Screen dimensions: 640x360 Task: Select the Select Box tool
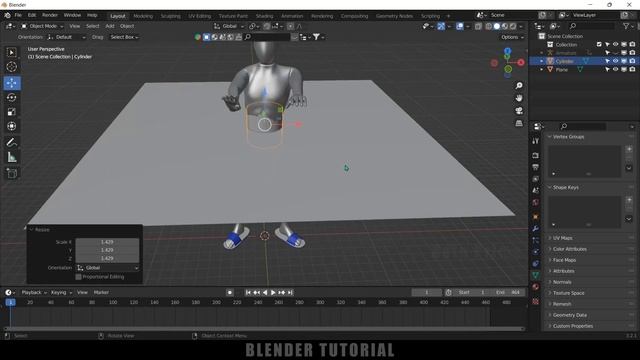pos(11,52)
